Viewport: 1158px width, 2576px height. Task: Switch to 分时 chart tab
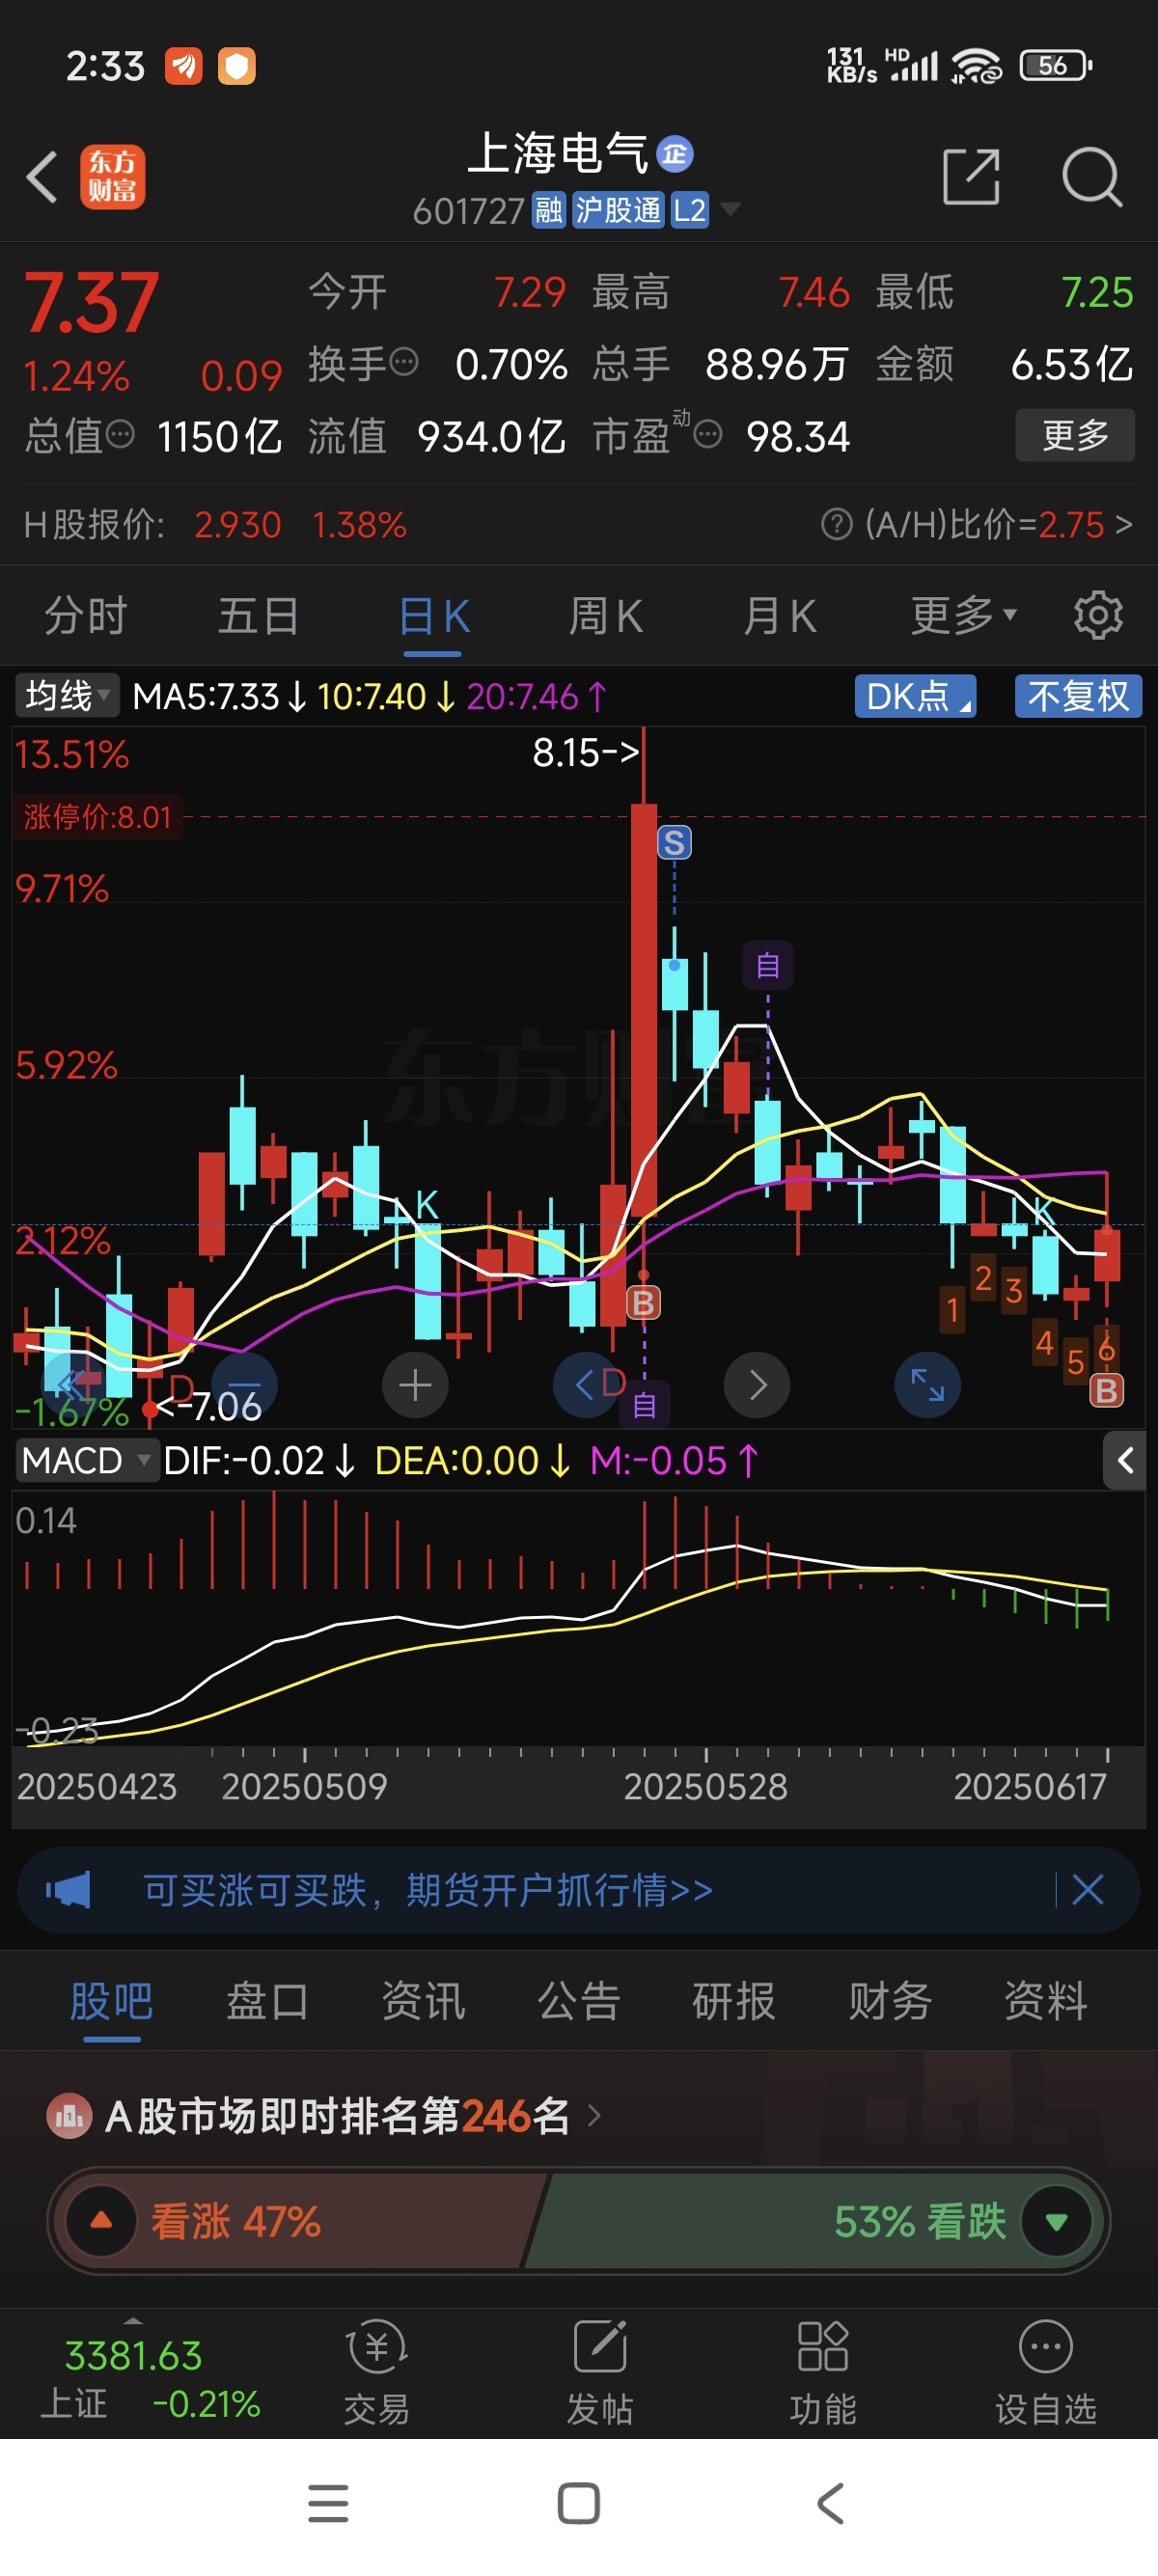tap(86, 615)
